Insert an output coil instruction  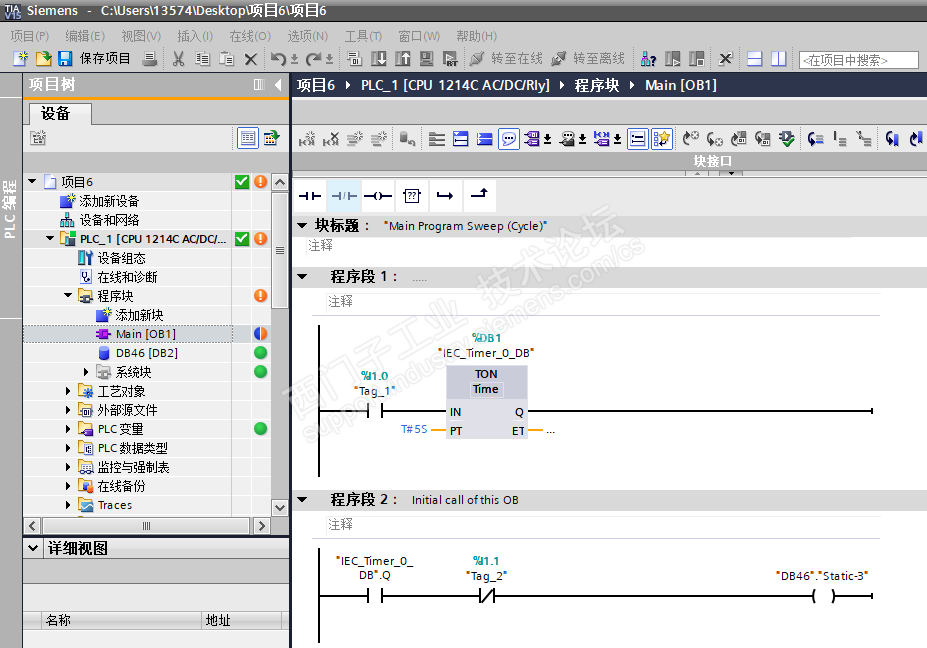[377, 195]
